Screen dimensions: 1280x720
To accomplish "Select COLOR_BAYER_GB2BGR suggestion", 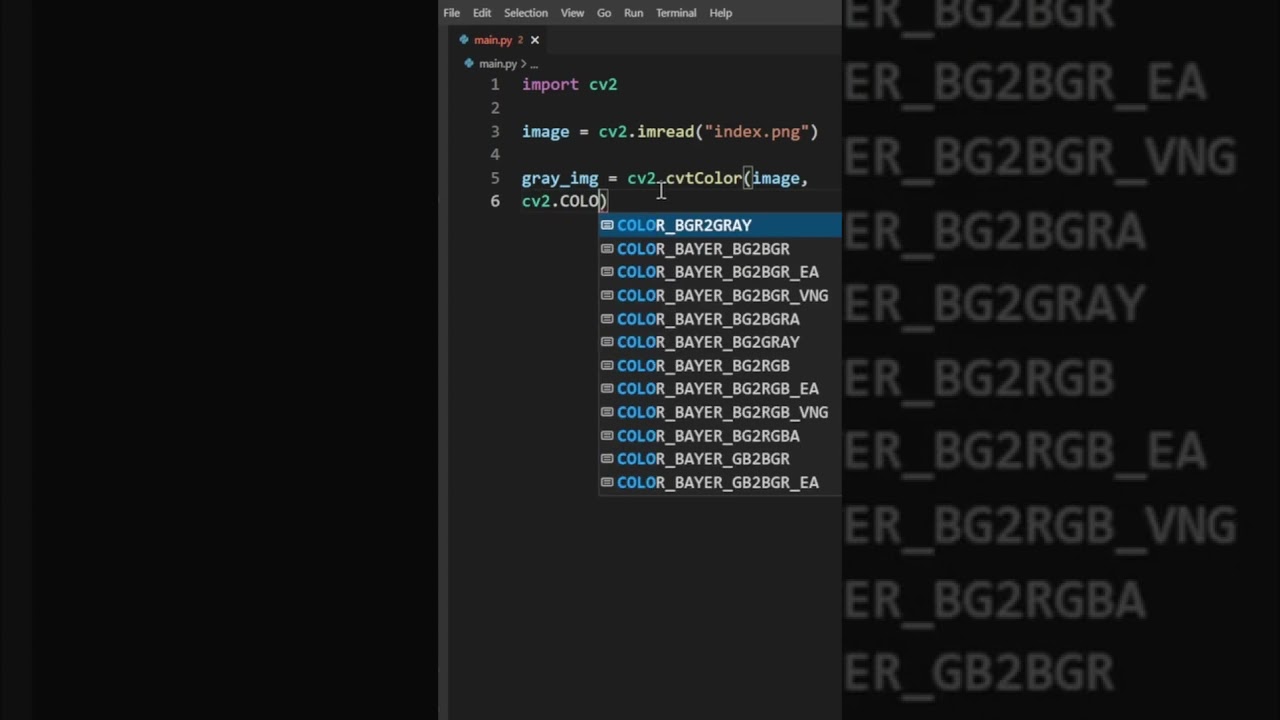I will [x=720, y=459].
